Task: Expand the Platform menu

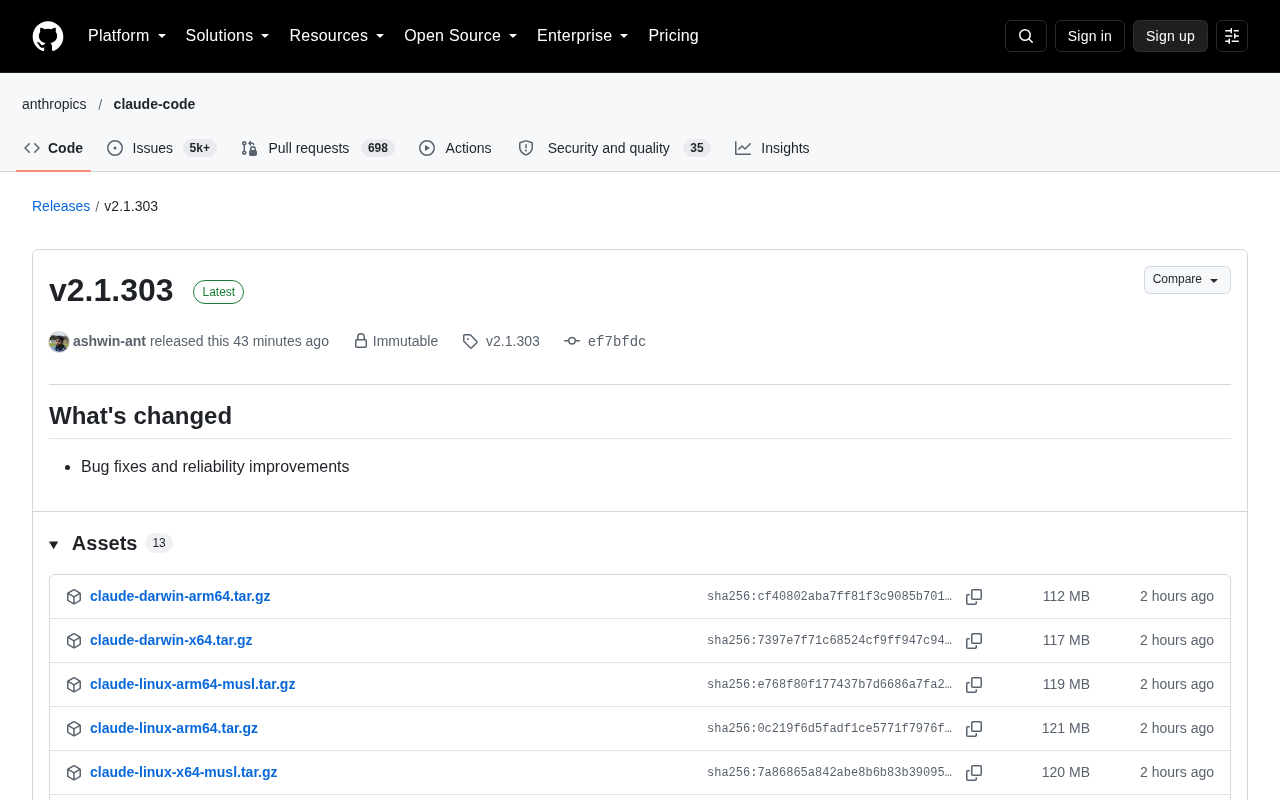Action: click(x=127, y=36)
